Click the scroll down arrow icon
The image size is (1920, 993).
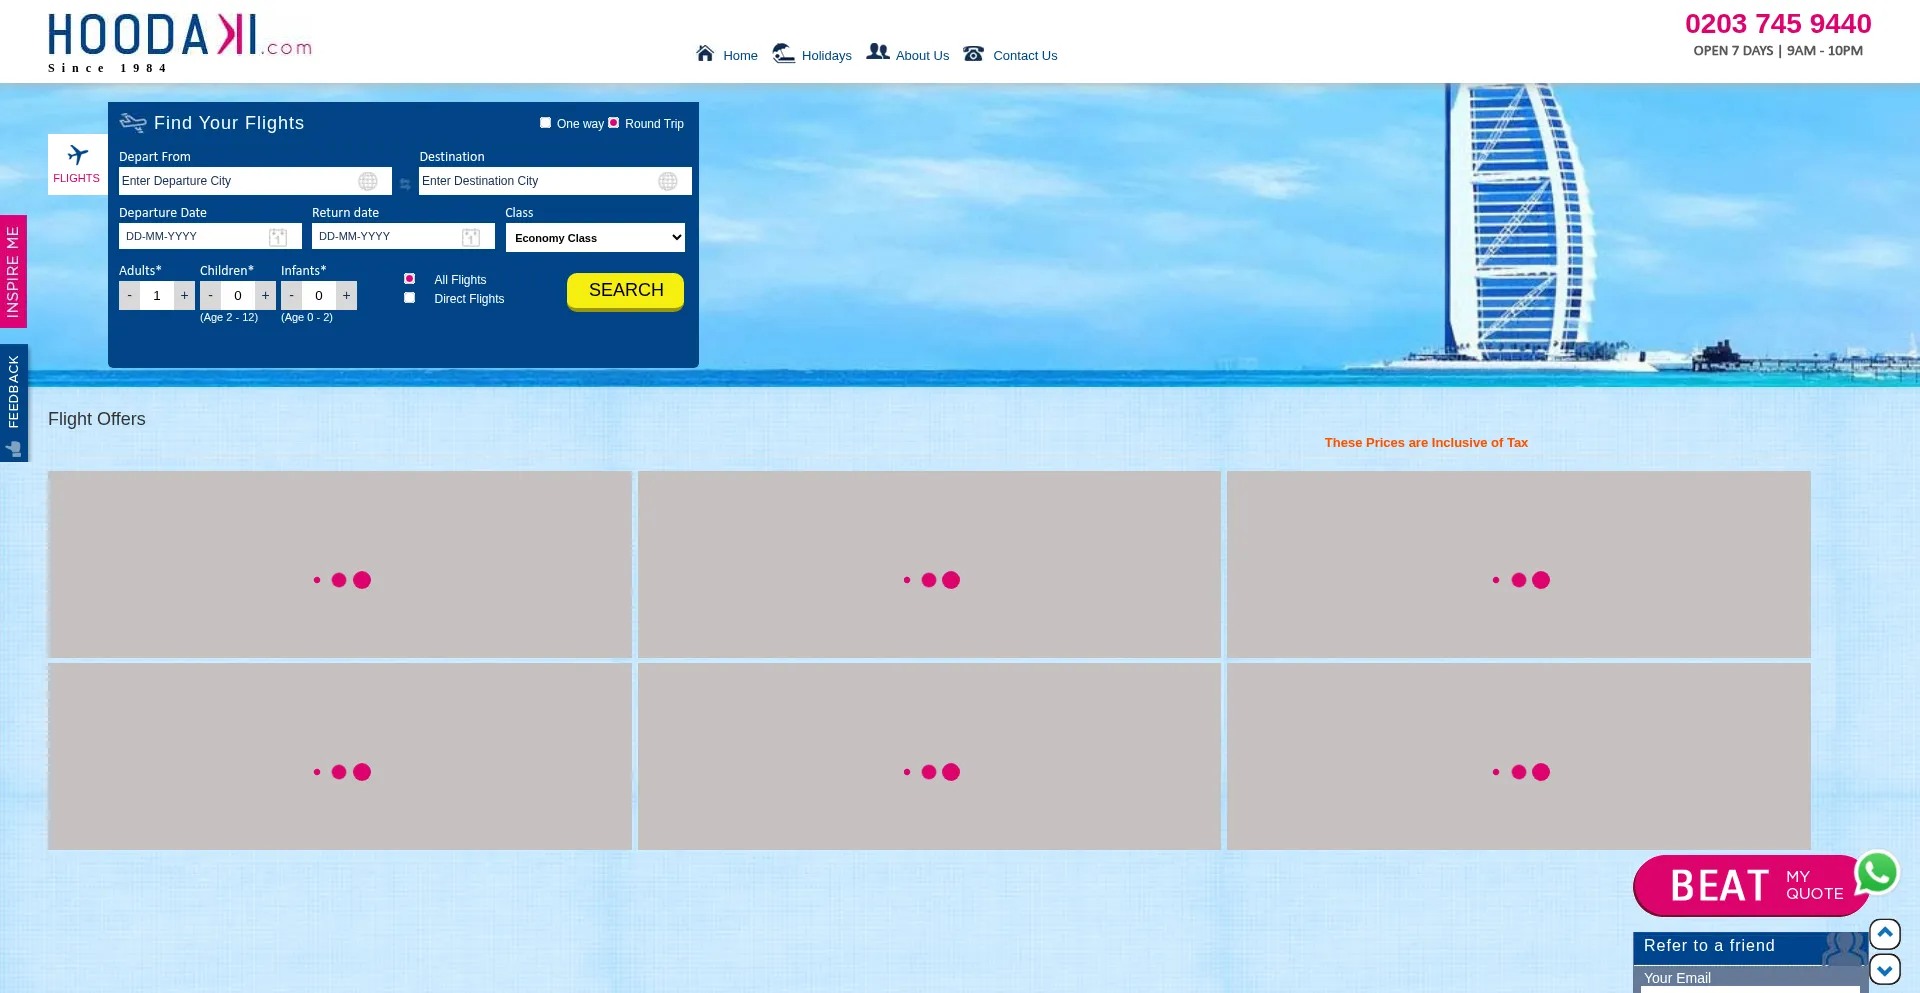click(1885, 969)
